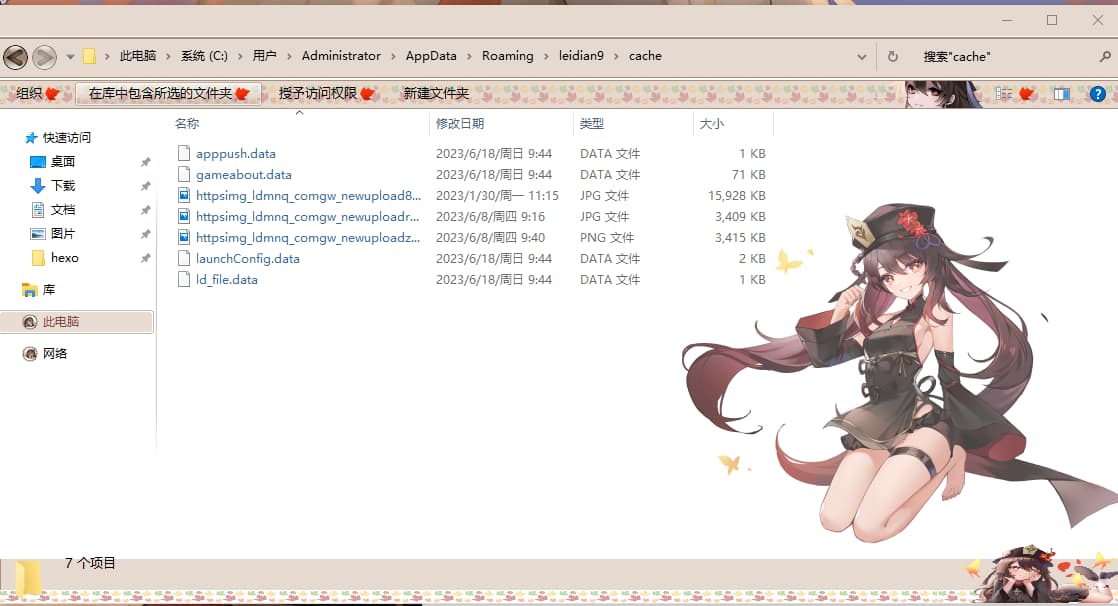
Task: Click the 15,928 KB JPG image icon
Action: 184,195
